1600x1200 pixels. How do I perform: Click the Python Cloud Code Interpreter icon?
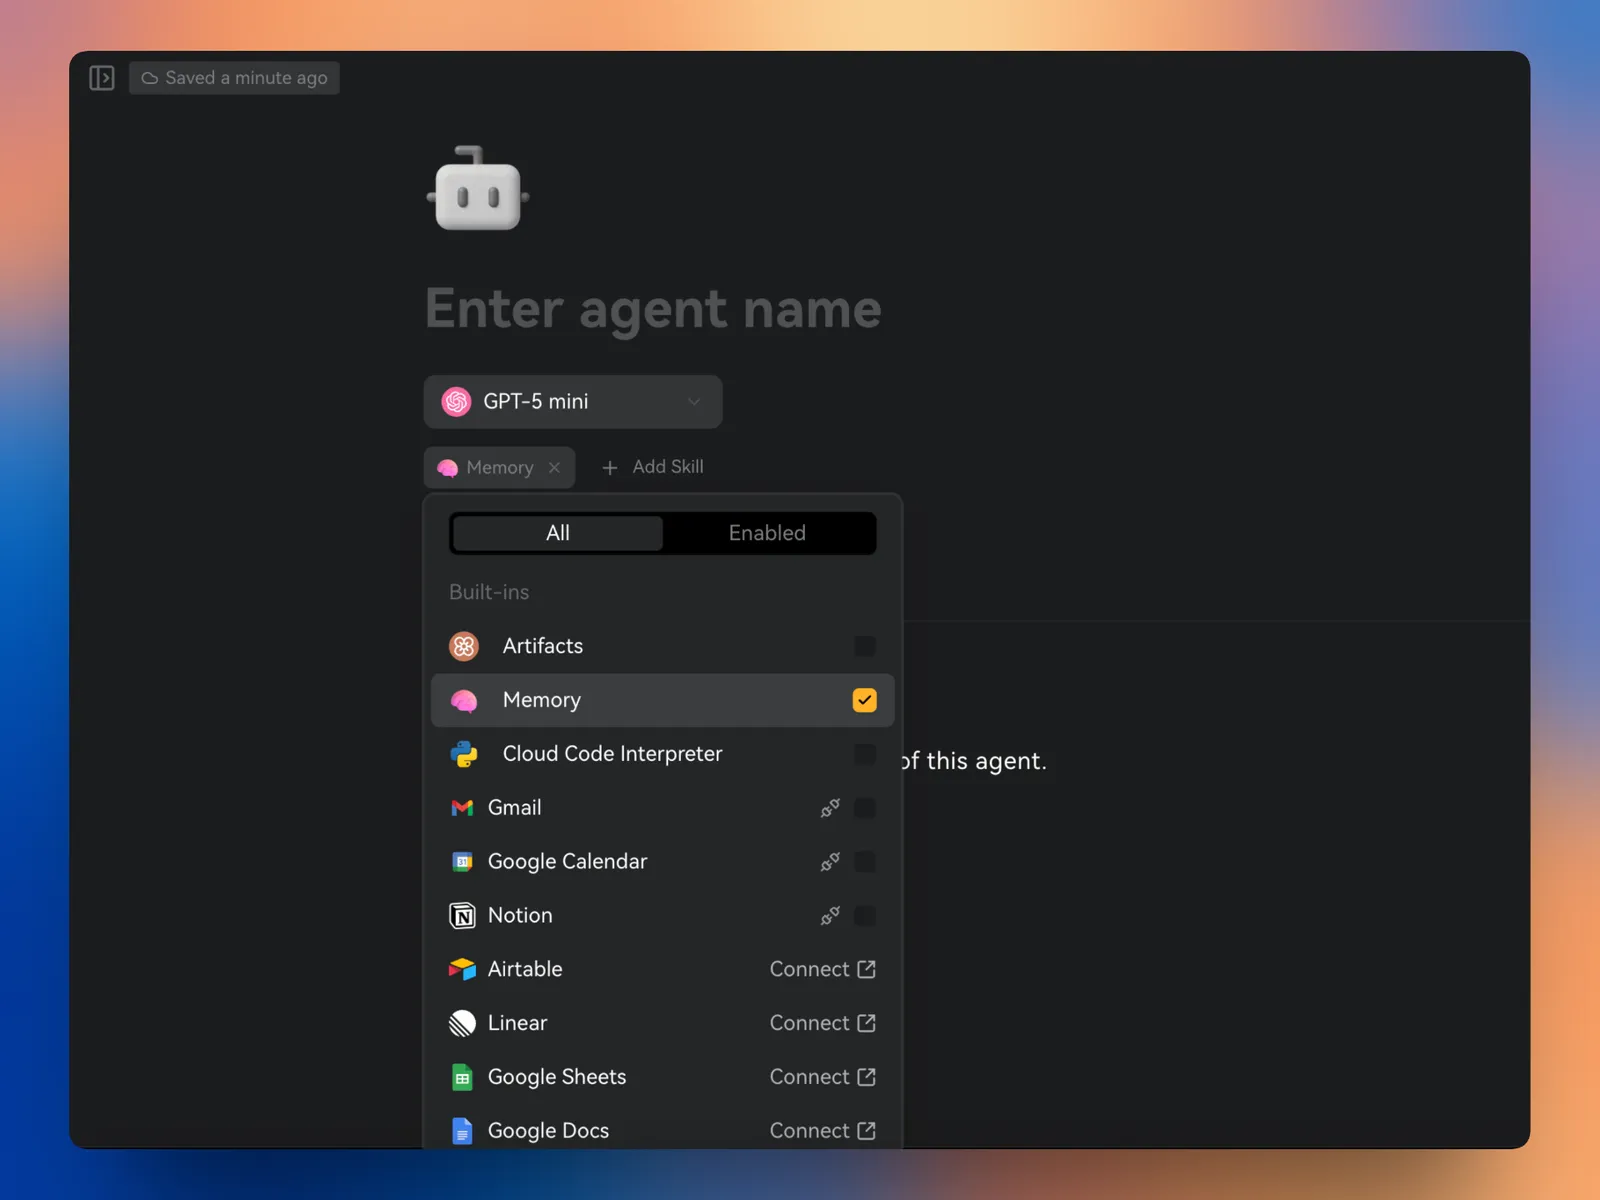pyautogui.click(x=464, y=754)
